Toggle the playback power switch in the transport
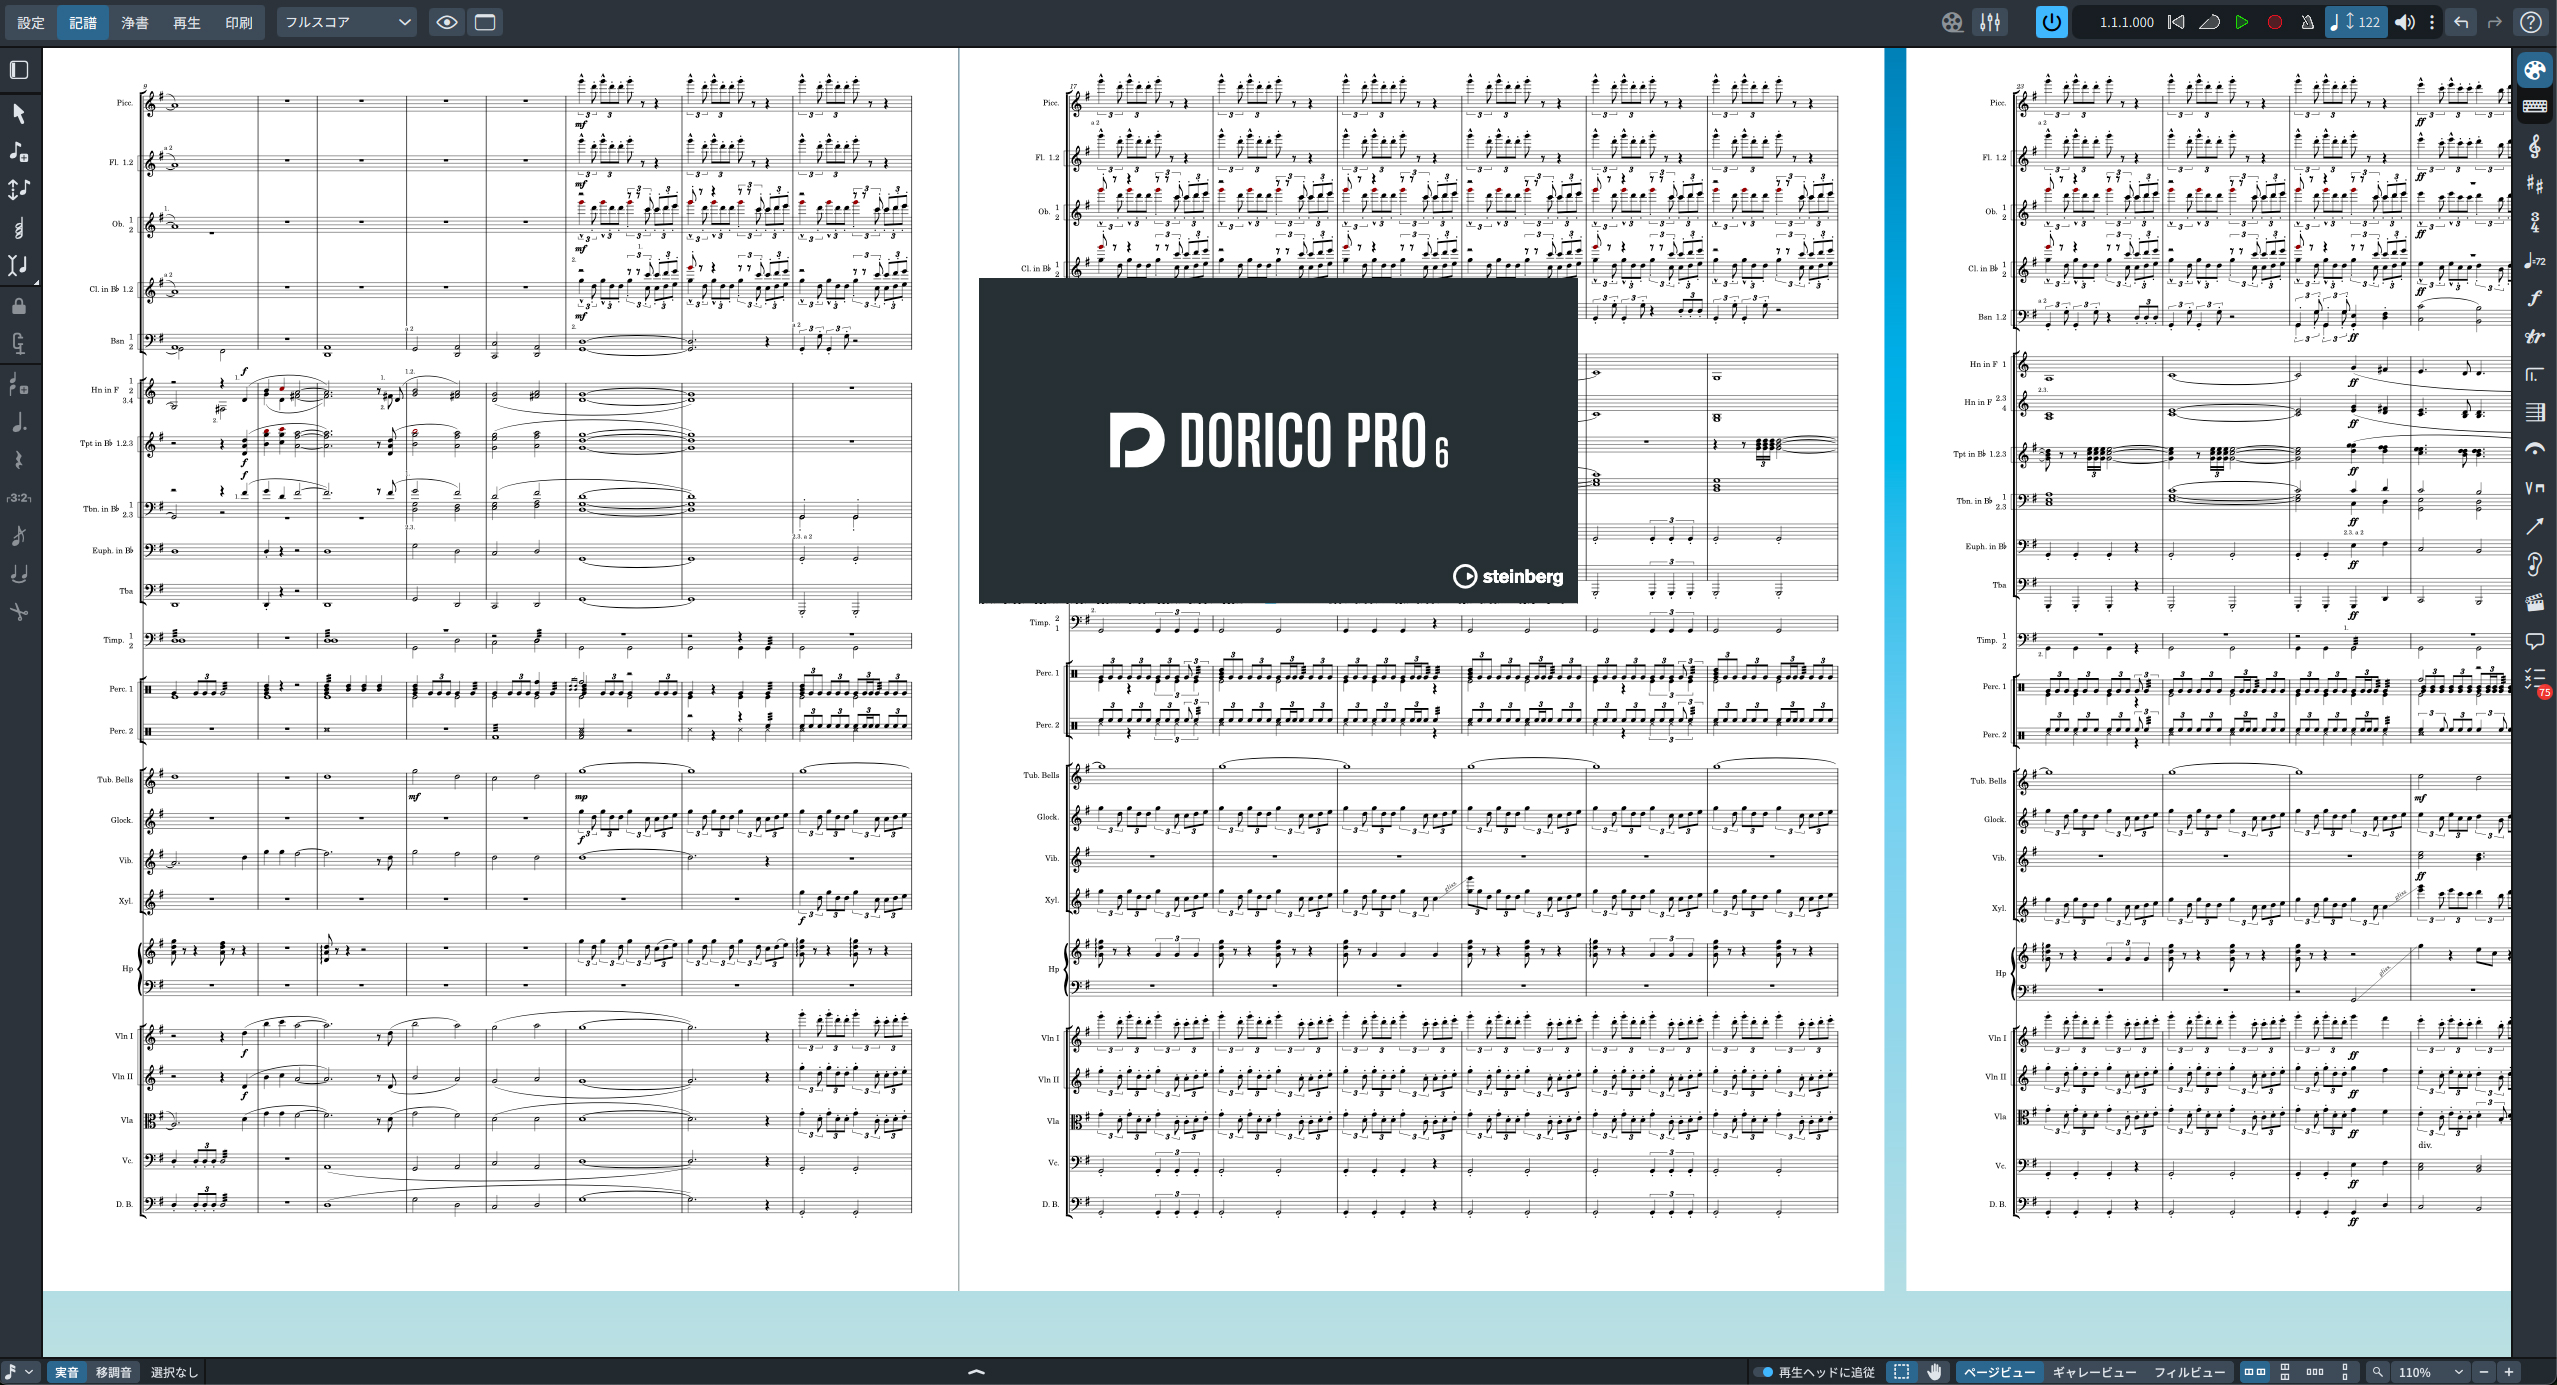This screenshot has width=2557, height=1385. 2051,22
